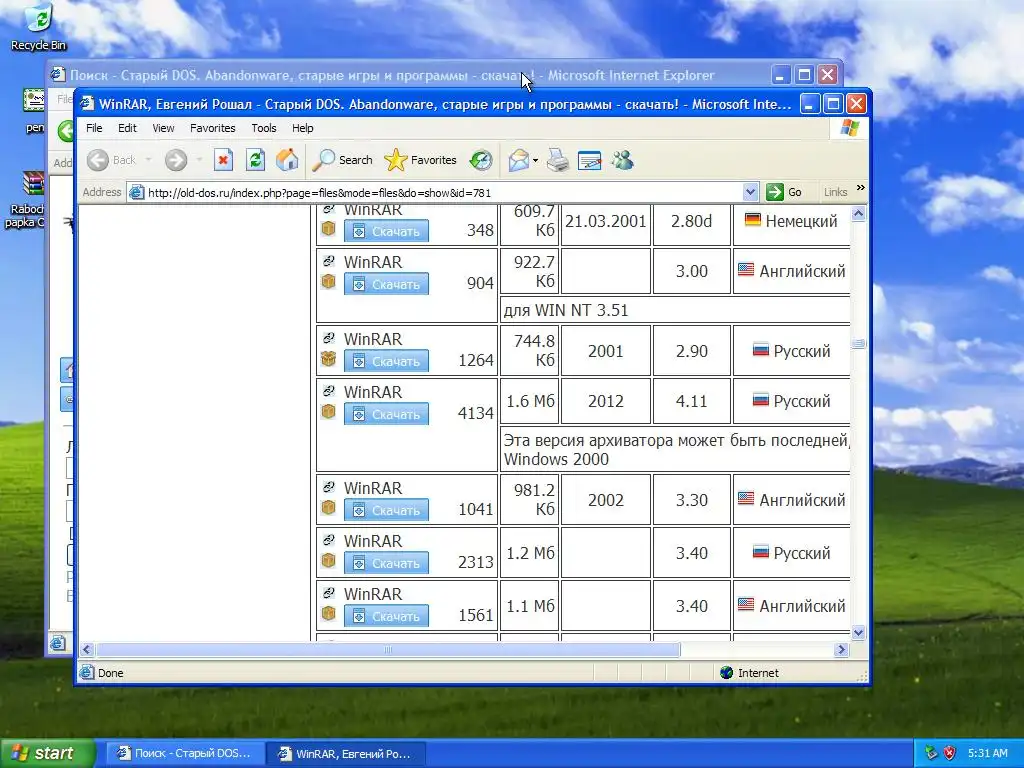Expand the Back button history dropdown
1024x768 pixels.
point(148,160)
